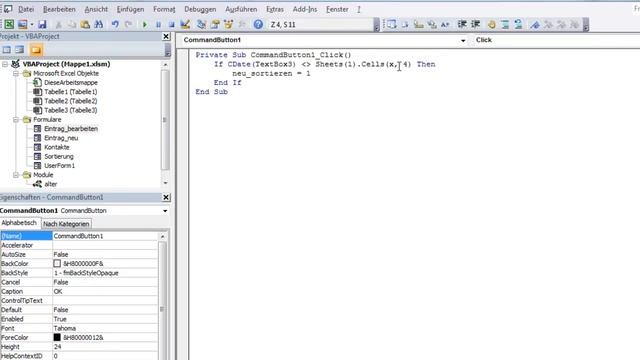
Task: Click the Insert UserForm toolbar icon
Action: [22, 24]
